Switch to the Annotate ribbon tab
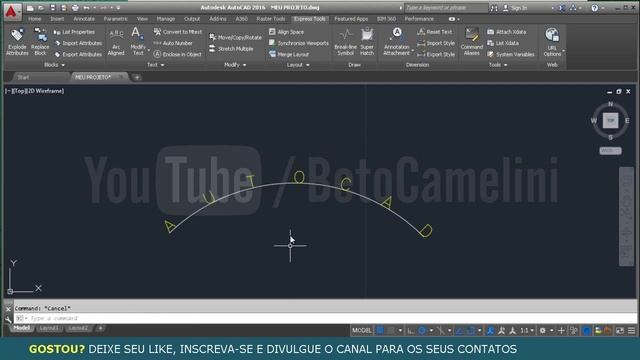640x360 pixels. pos(84,19)
